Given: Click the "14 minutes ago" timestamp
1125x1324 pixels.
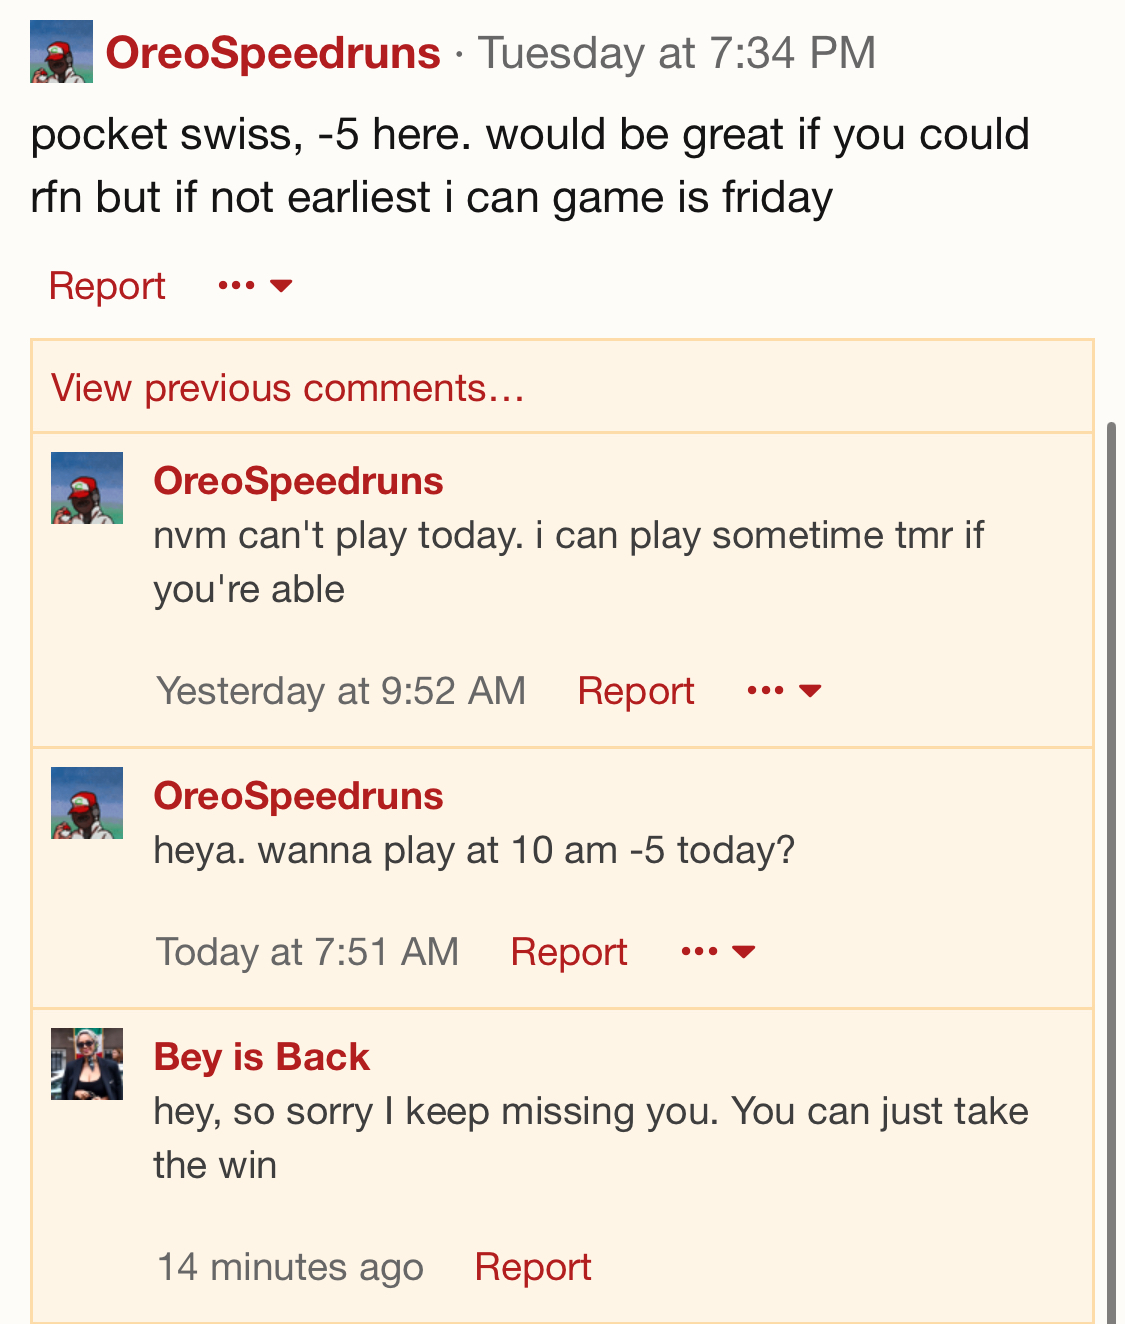Looking at the screenshot, I should coord(290,1267).
